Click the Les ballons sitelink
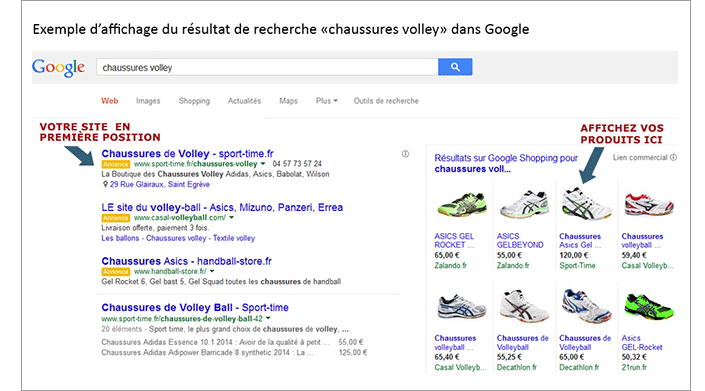705x391 pixels. pos(120,238)
